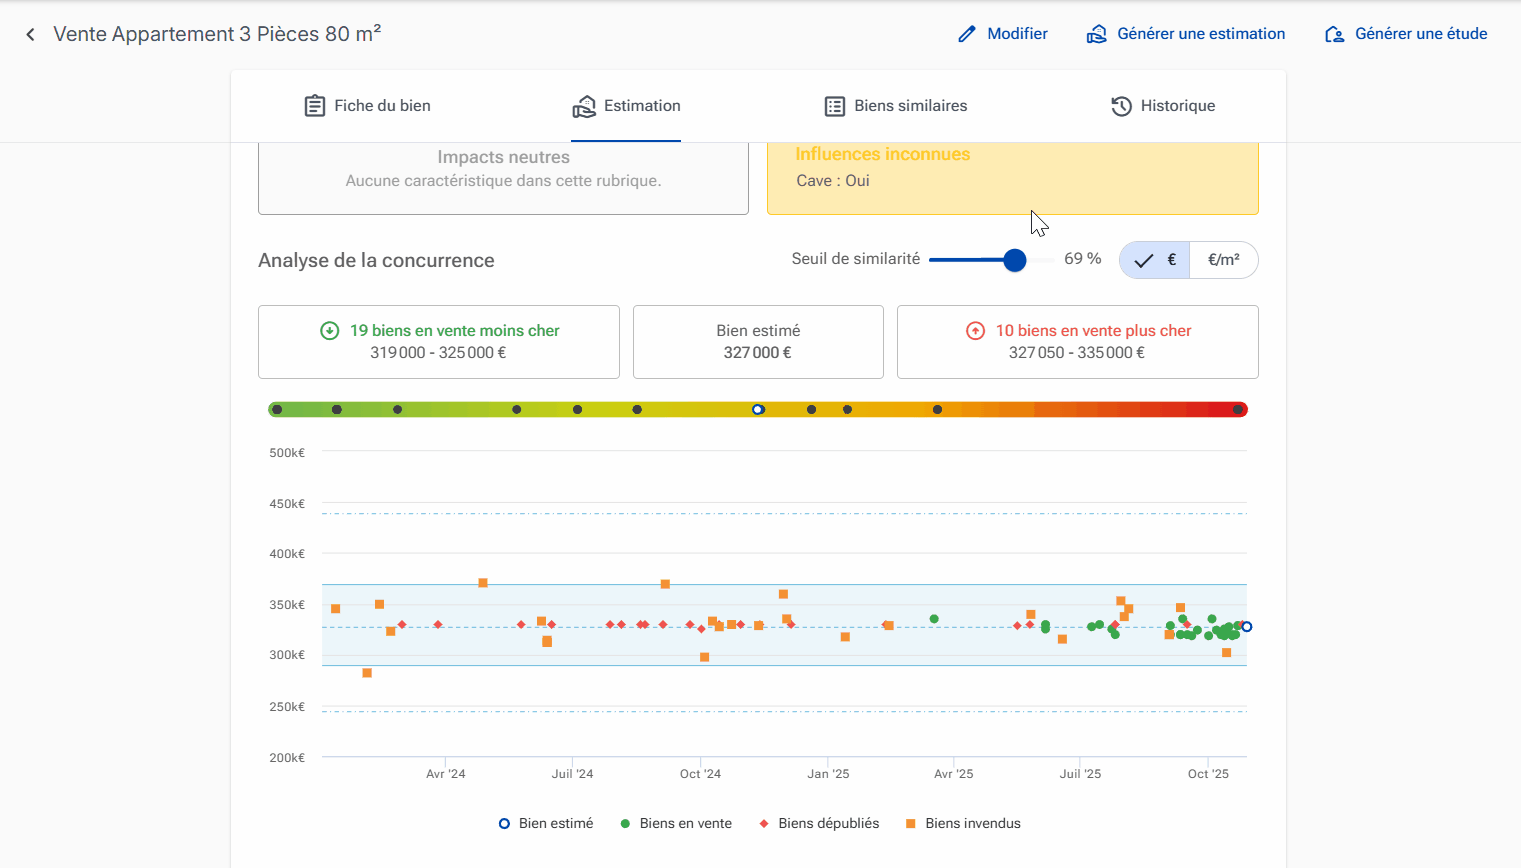1521x868 pixels.
Task: Open the Fiche du bien tab
Action: click(367, 106)
